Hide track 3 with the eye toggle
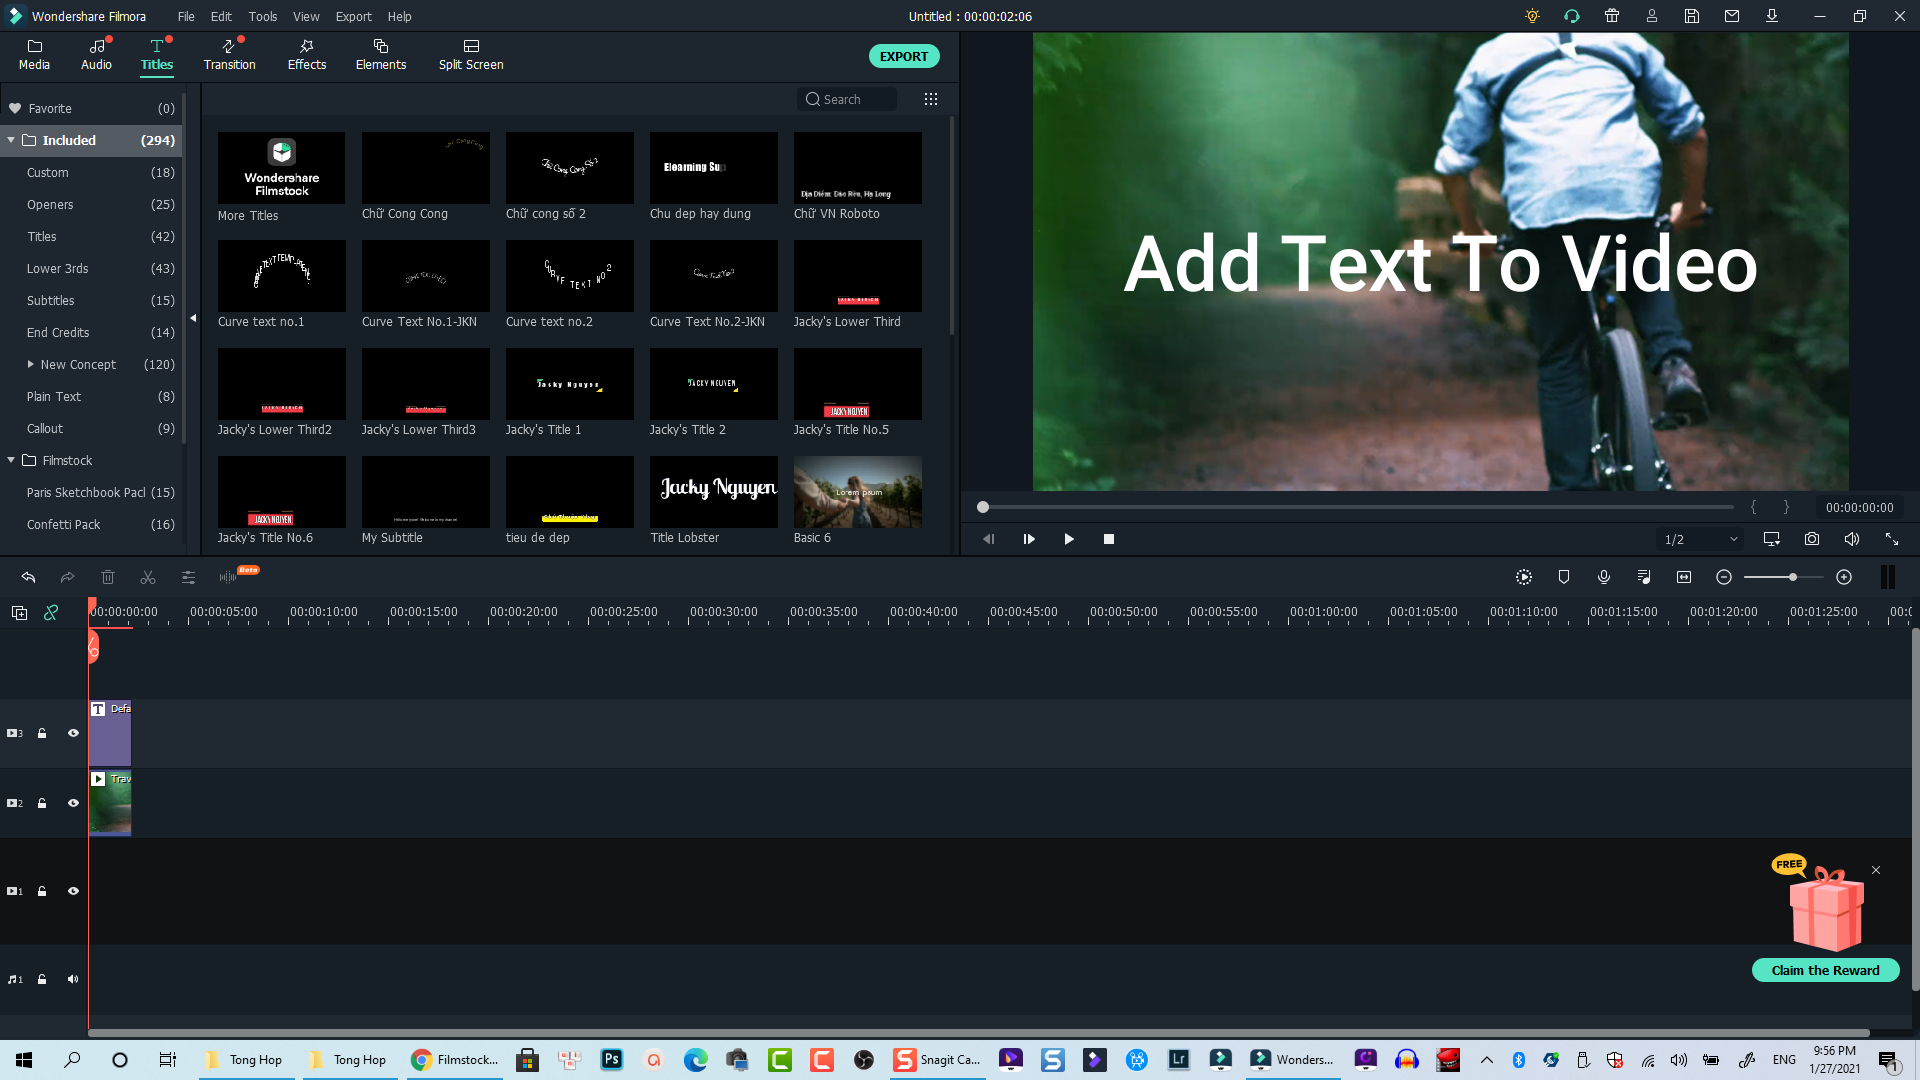This screenshot has height=1080, width=1920. [73, 733]
